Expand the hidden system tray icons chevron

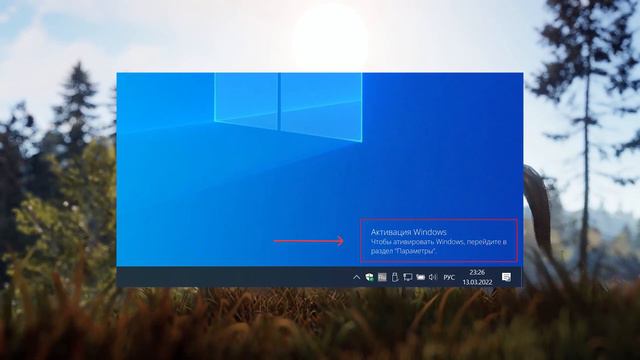tap(356, 277)
